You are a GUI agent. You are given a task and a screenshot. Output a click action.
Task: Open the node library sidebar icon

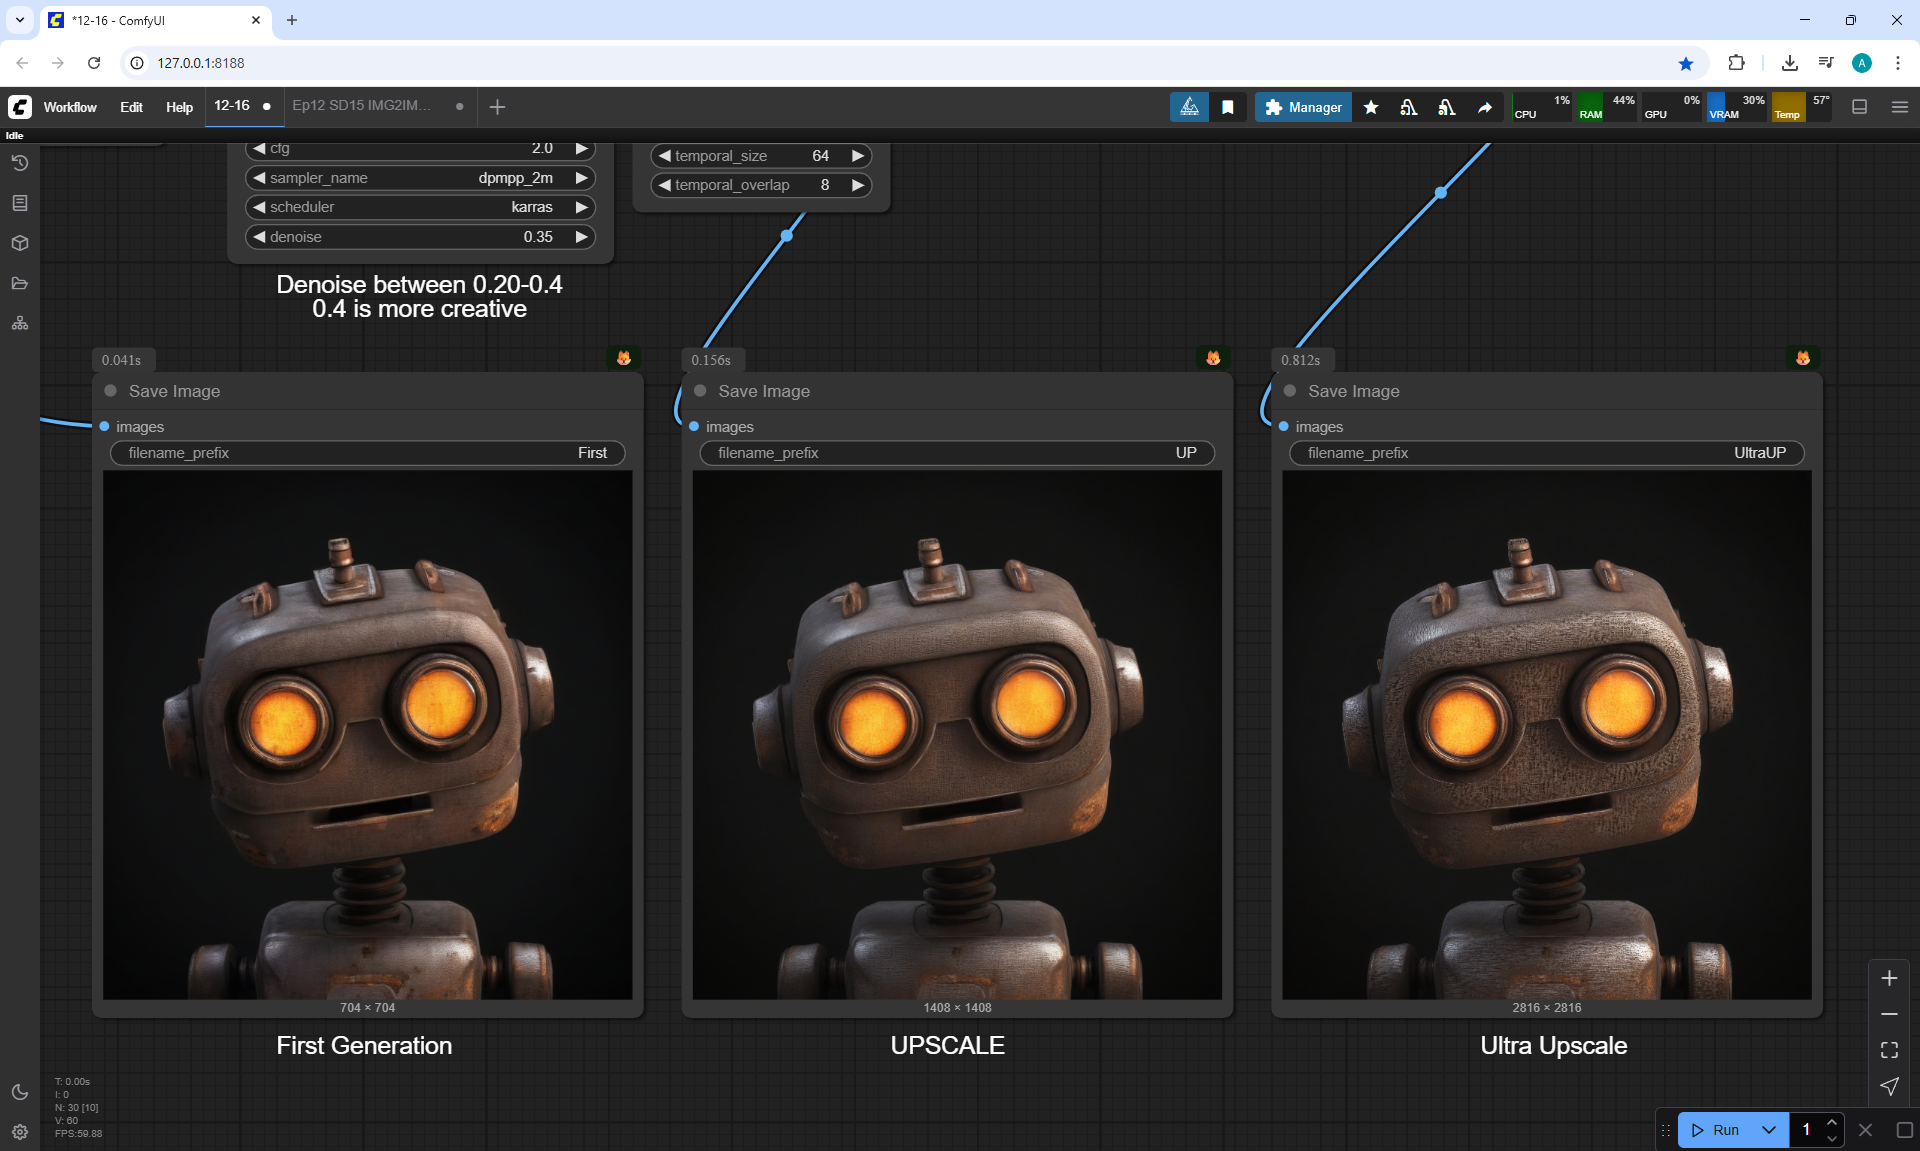[x=20, y=203]
